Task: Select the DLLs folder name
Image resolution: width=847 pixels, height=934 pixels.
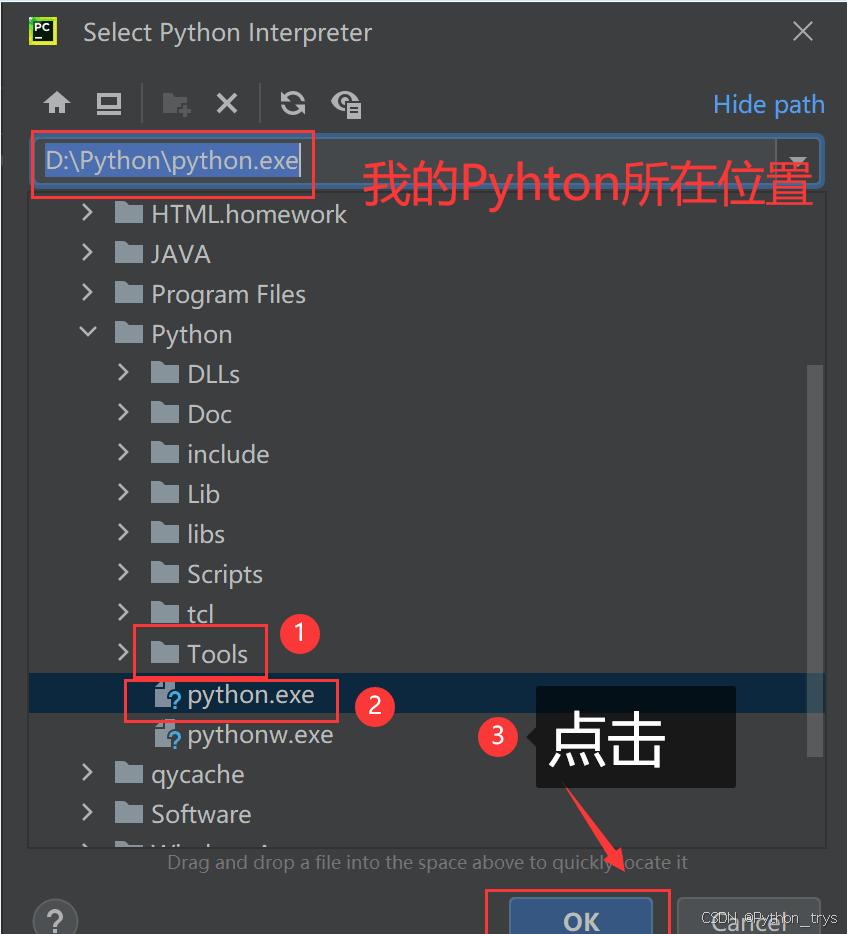Action: pyautogui.click(x=214, y=375)
